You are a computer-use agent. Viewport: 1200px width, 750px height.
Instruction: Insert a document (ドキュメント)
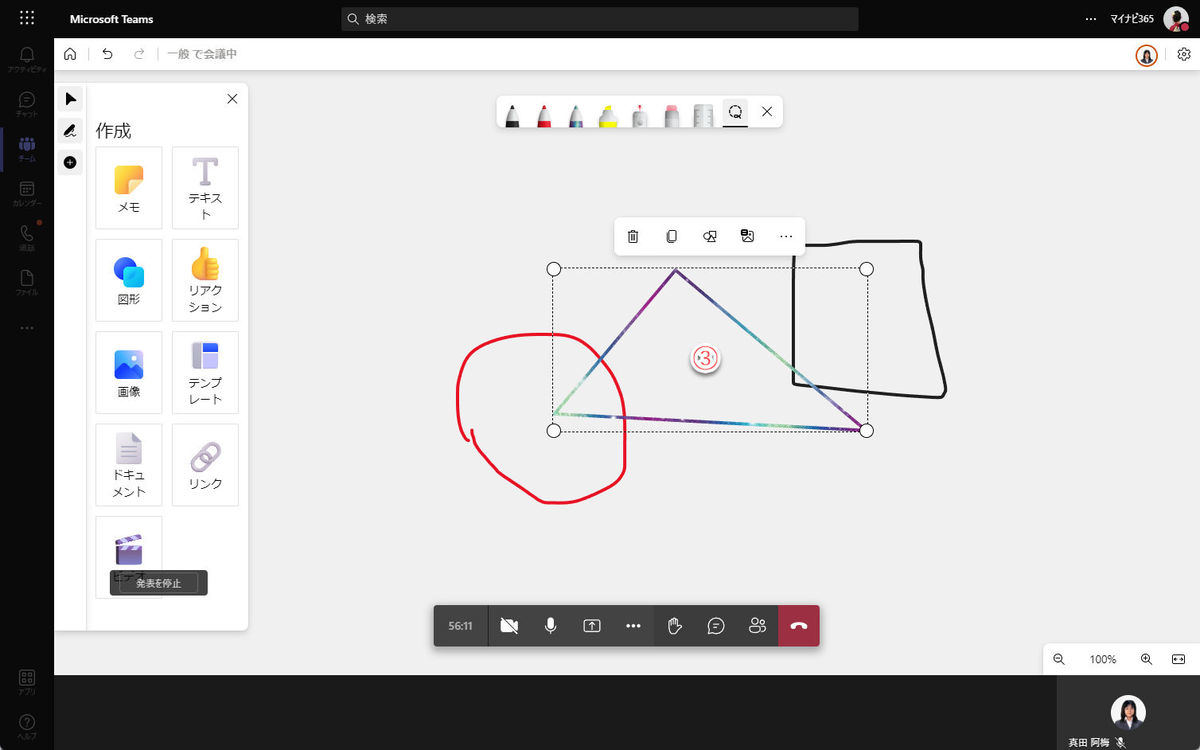(x=129, y=465)
